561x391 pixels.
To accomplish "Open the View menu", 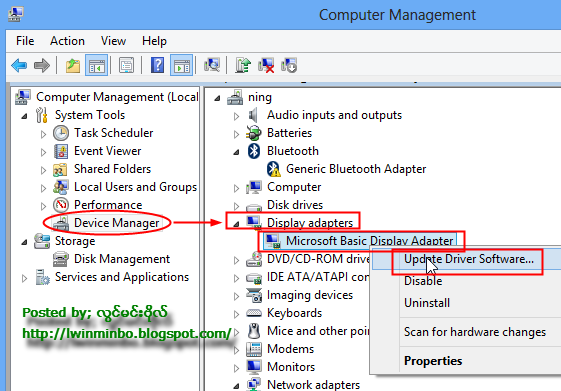I will pyautogui.click(x=113, y=41).
